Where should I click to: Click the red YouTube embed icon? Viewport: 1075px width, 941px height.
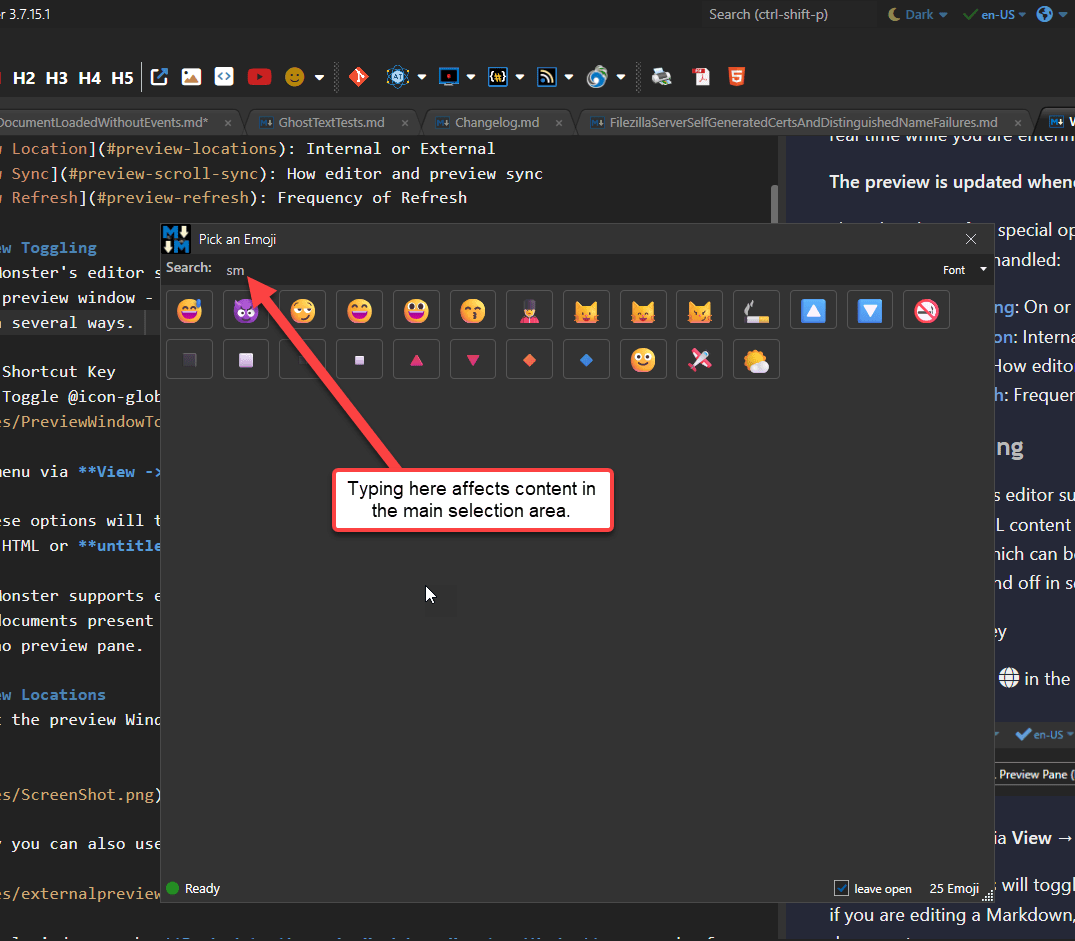point(259,77)
